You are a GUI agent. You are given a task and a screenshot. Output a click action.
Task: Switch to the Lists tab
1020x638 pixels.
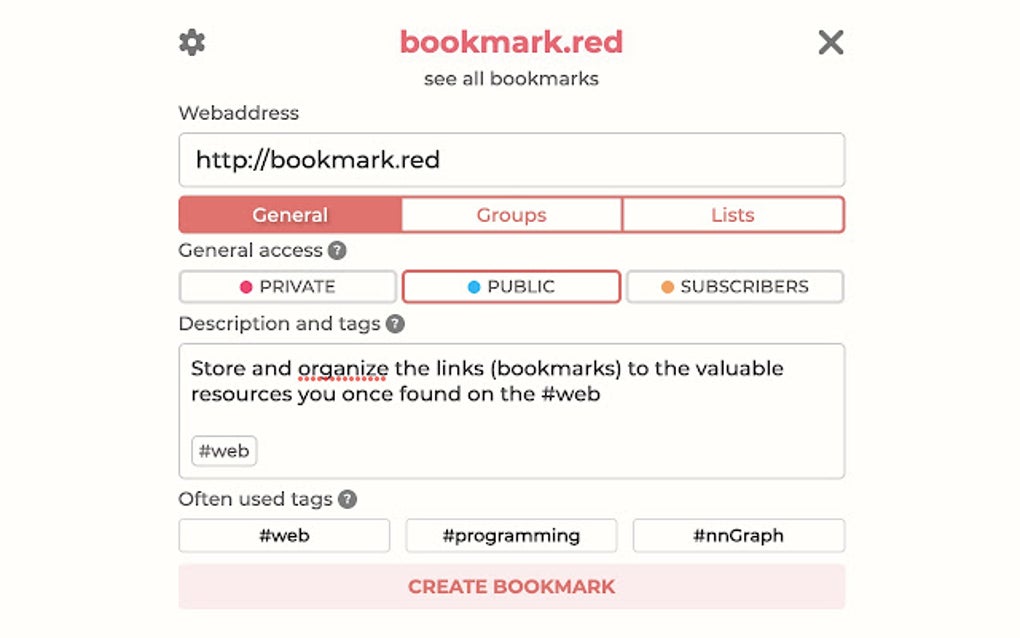point(733,215)
